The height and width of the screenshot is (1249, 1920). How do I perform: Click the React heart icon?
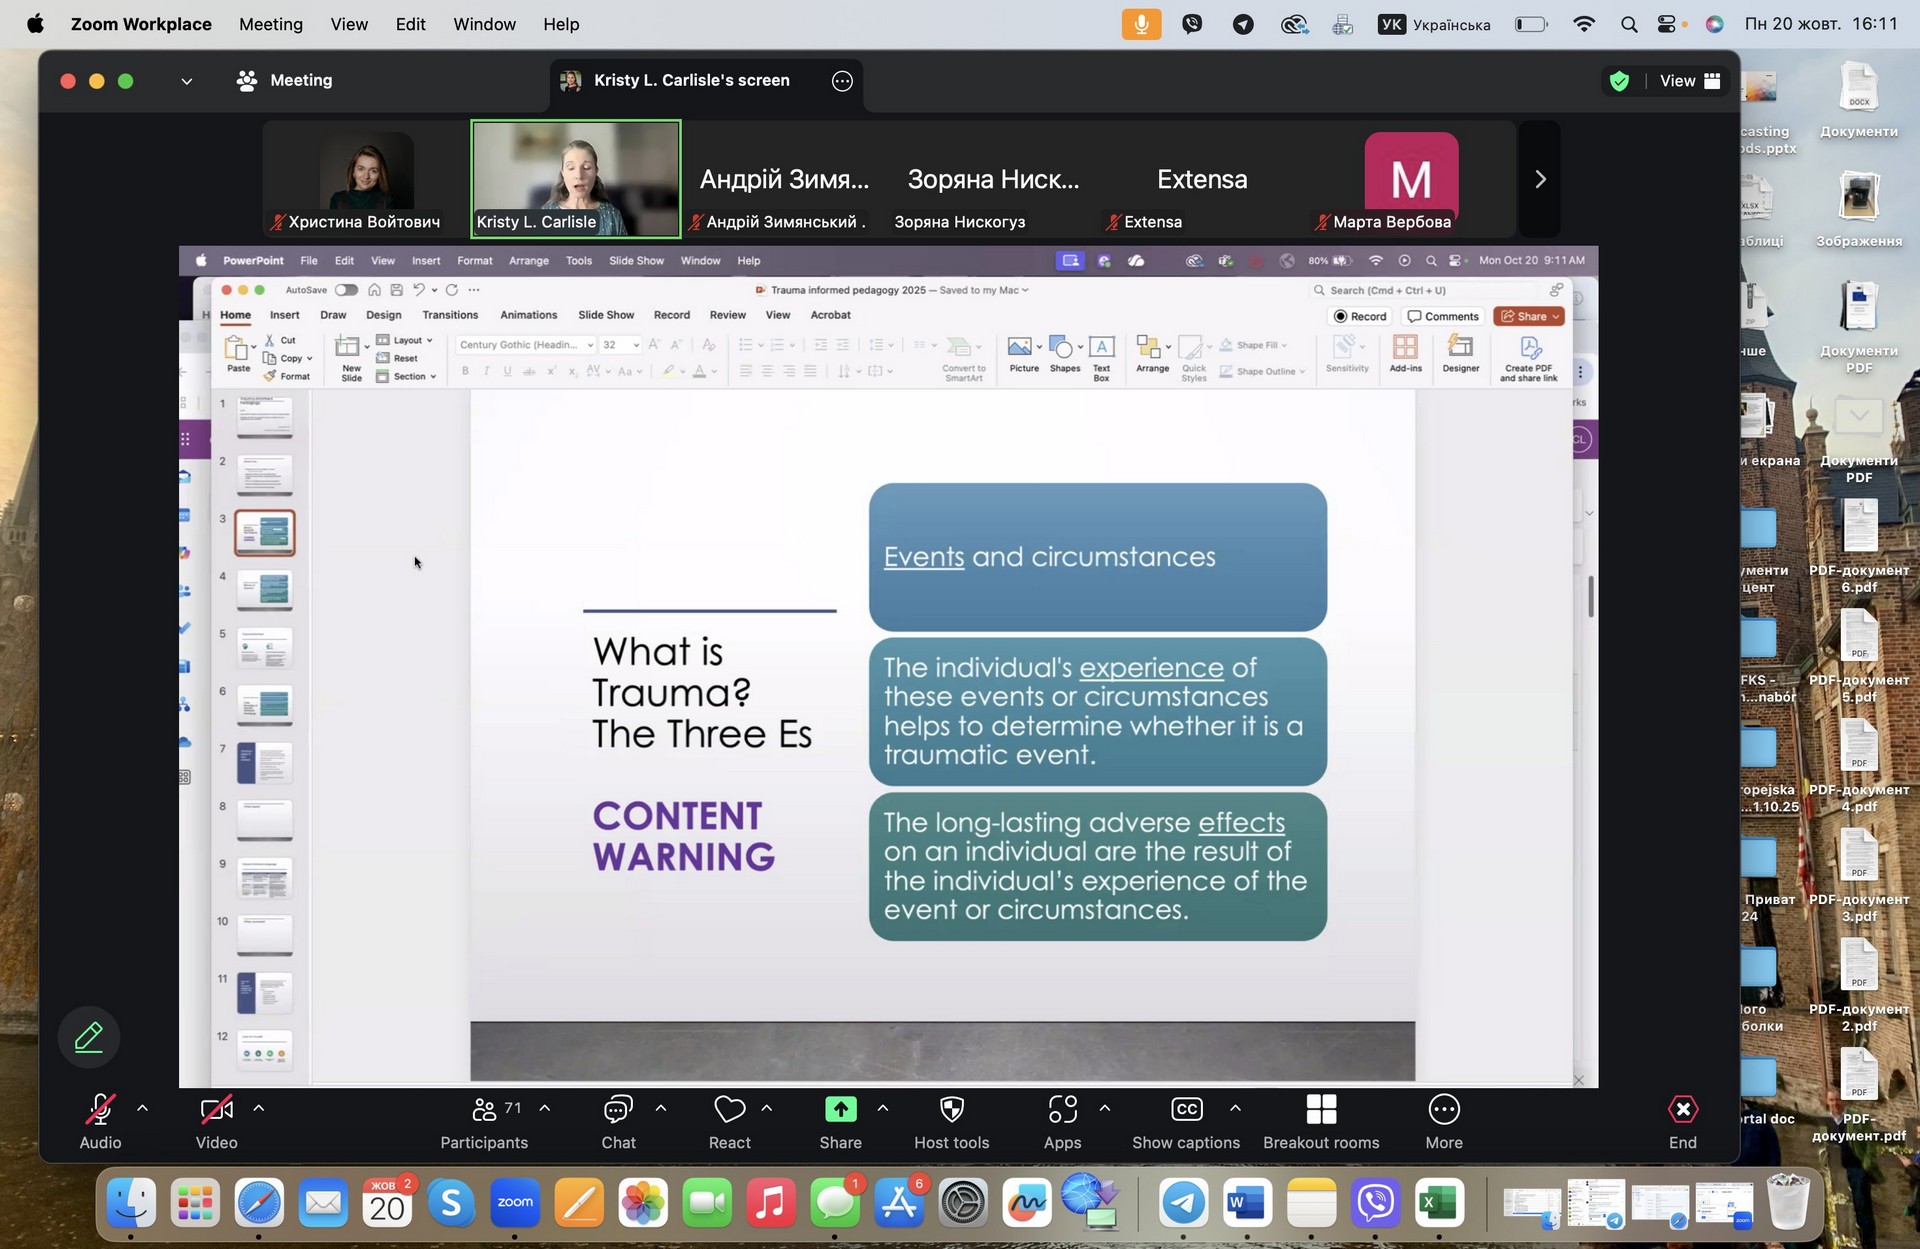click(x=729, y=1110)
